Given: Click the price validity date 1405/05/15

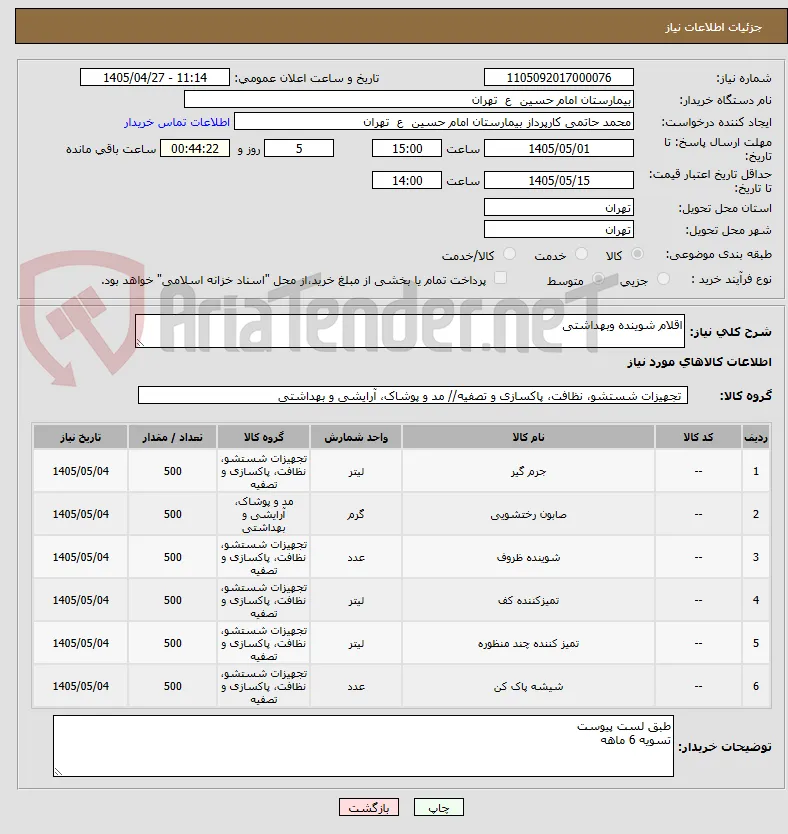Looking at the screenshot, I should point(559,181).
